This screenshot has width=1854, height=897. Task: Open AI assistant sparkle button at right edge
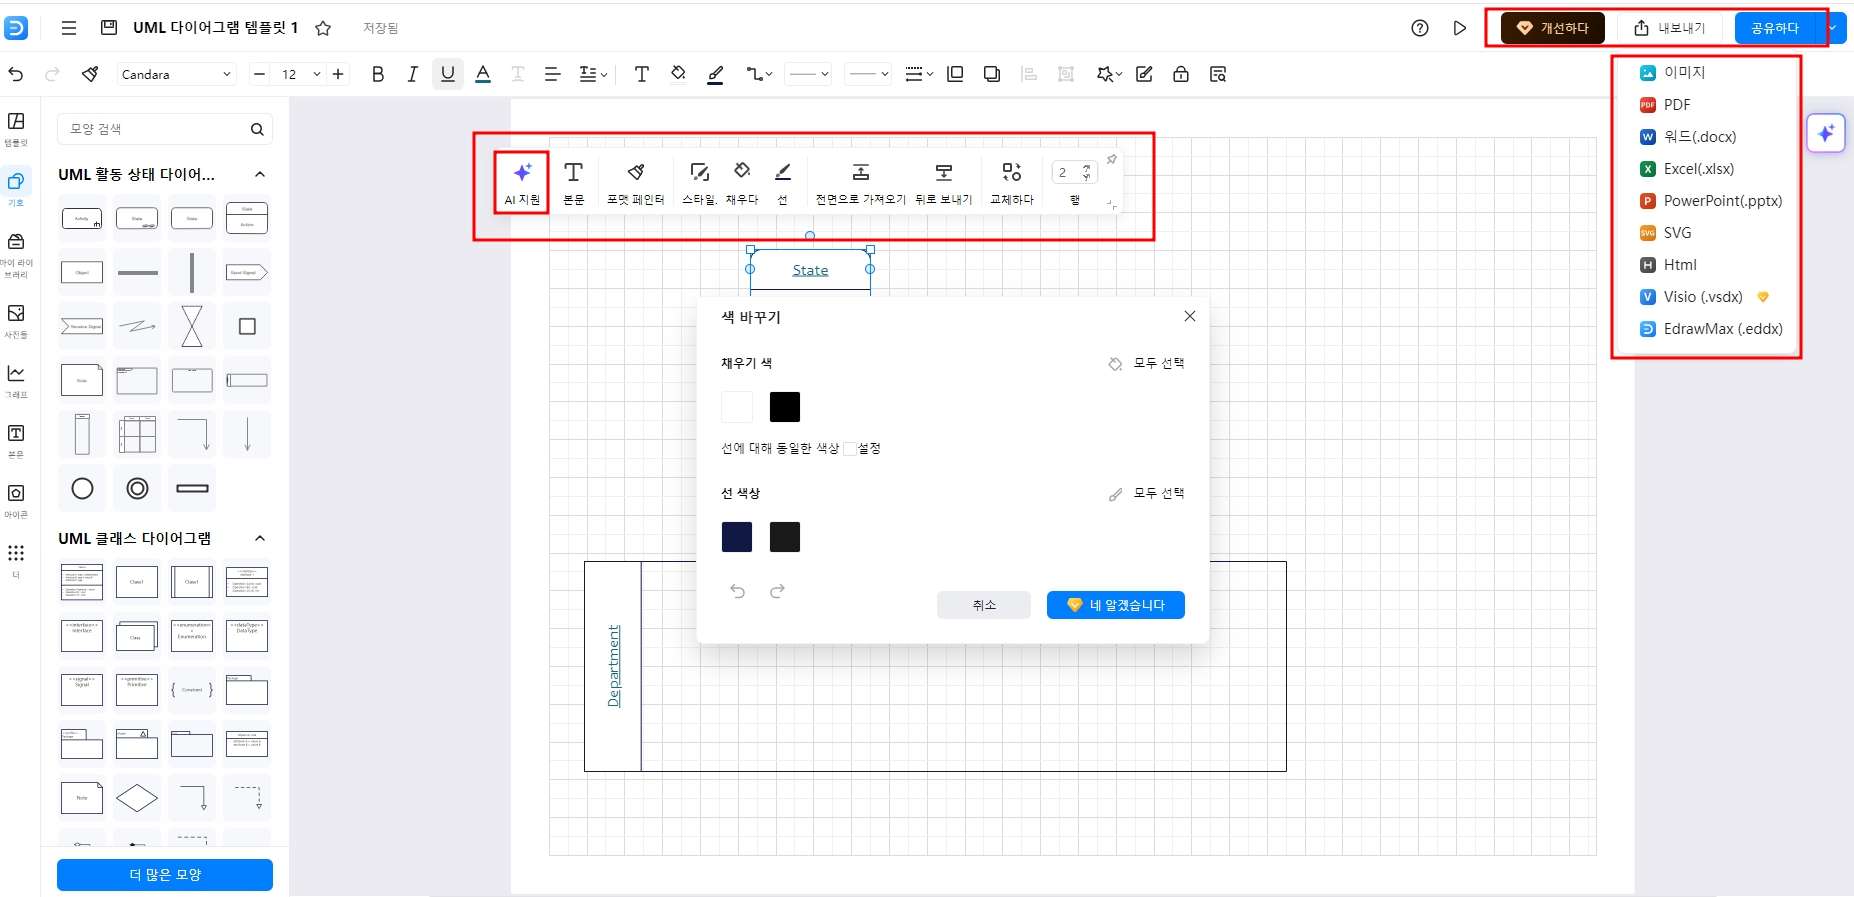1826,133
